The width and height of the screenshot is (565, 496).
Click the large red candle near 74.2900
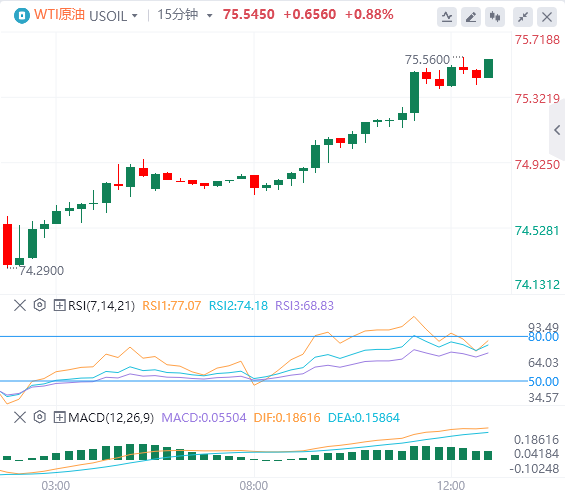pyautogui.click(x=8, y=244)
